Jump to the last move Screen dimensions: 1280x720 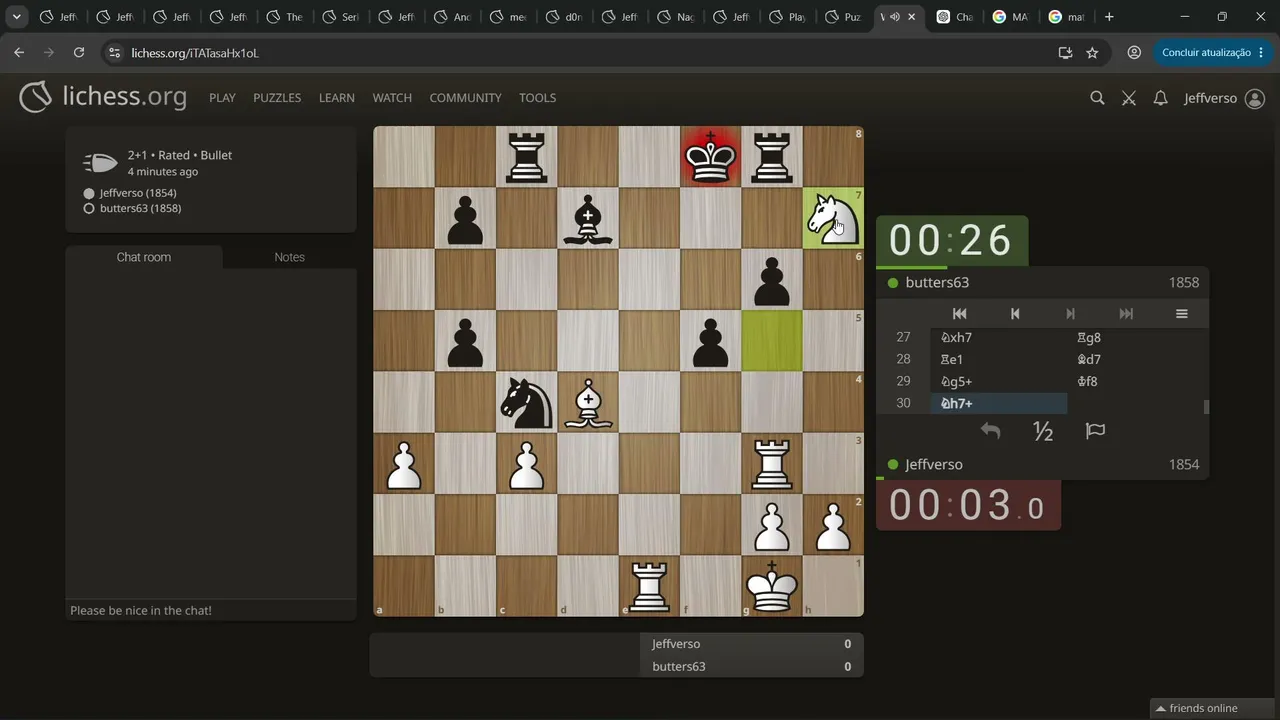(x=1126, y=314)
